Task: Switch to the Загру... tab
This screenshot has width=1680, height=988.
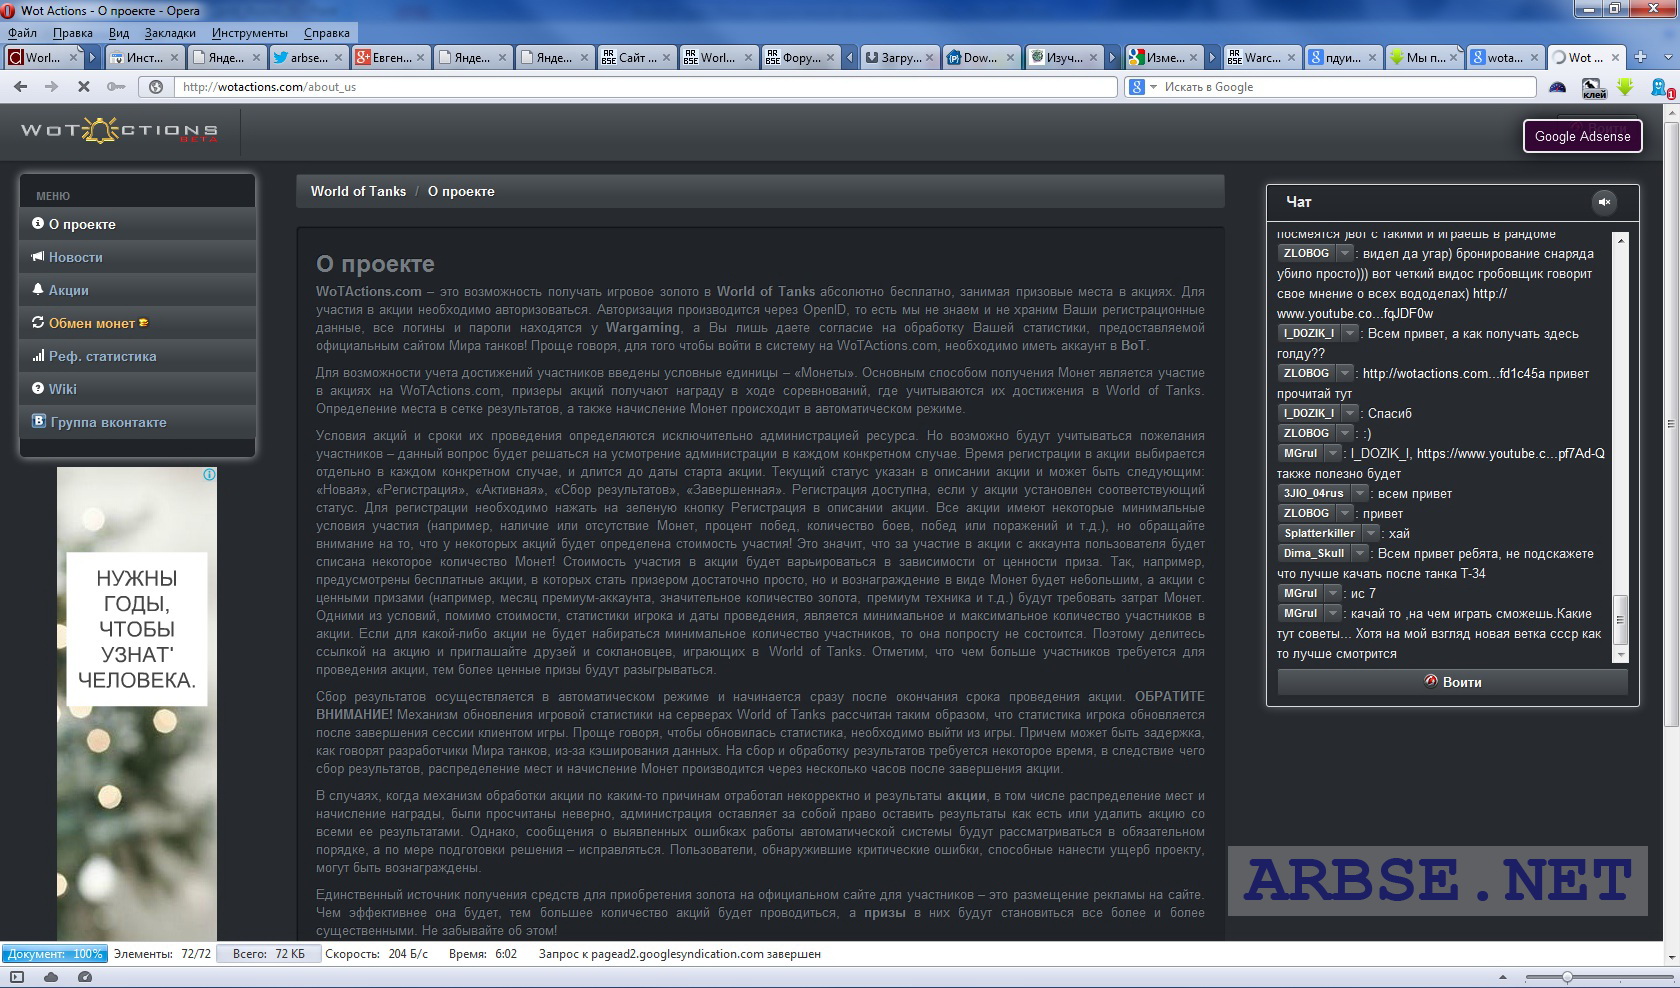Action: (x=900, y=58)
